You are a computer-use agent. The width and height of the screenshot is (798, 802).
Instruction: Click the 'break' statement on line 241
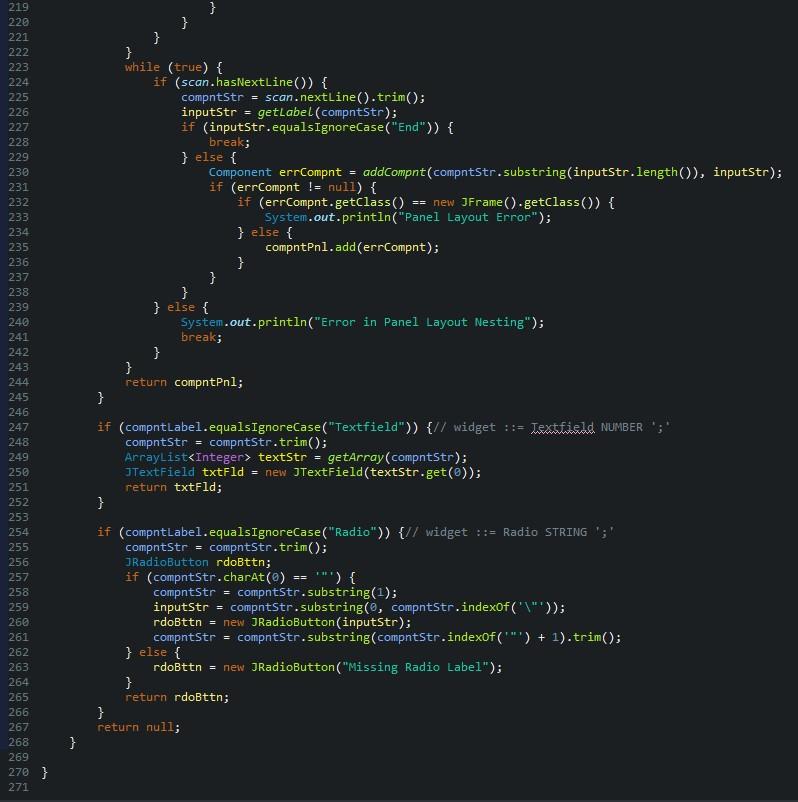pos(198,337)
